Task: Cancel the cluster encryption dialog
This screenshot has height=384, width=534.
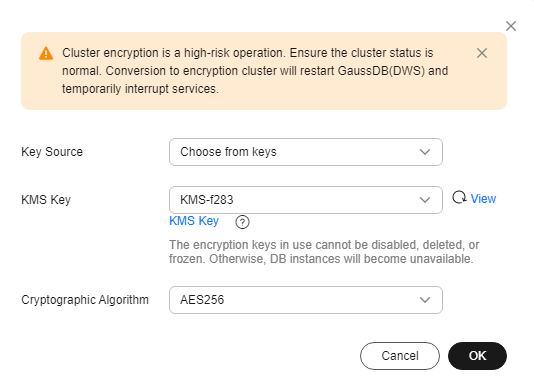Action: coord(400,356)
